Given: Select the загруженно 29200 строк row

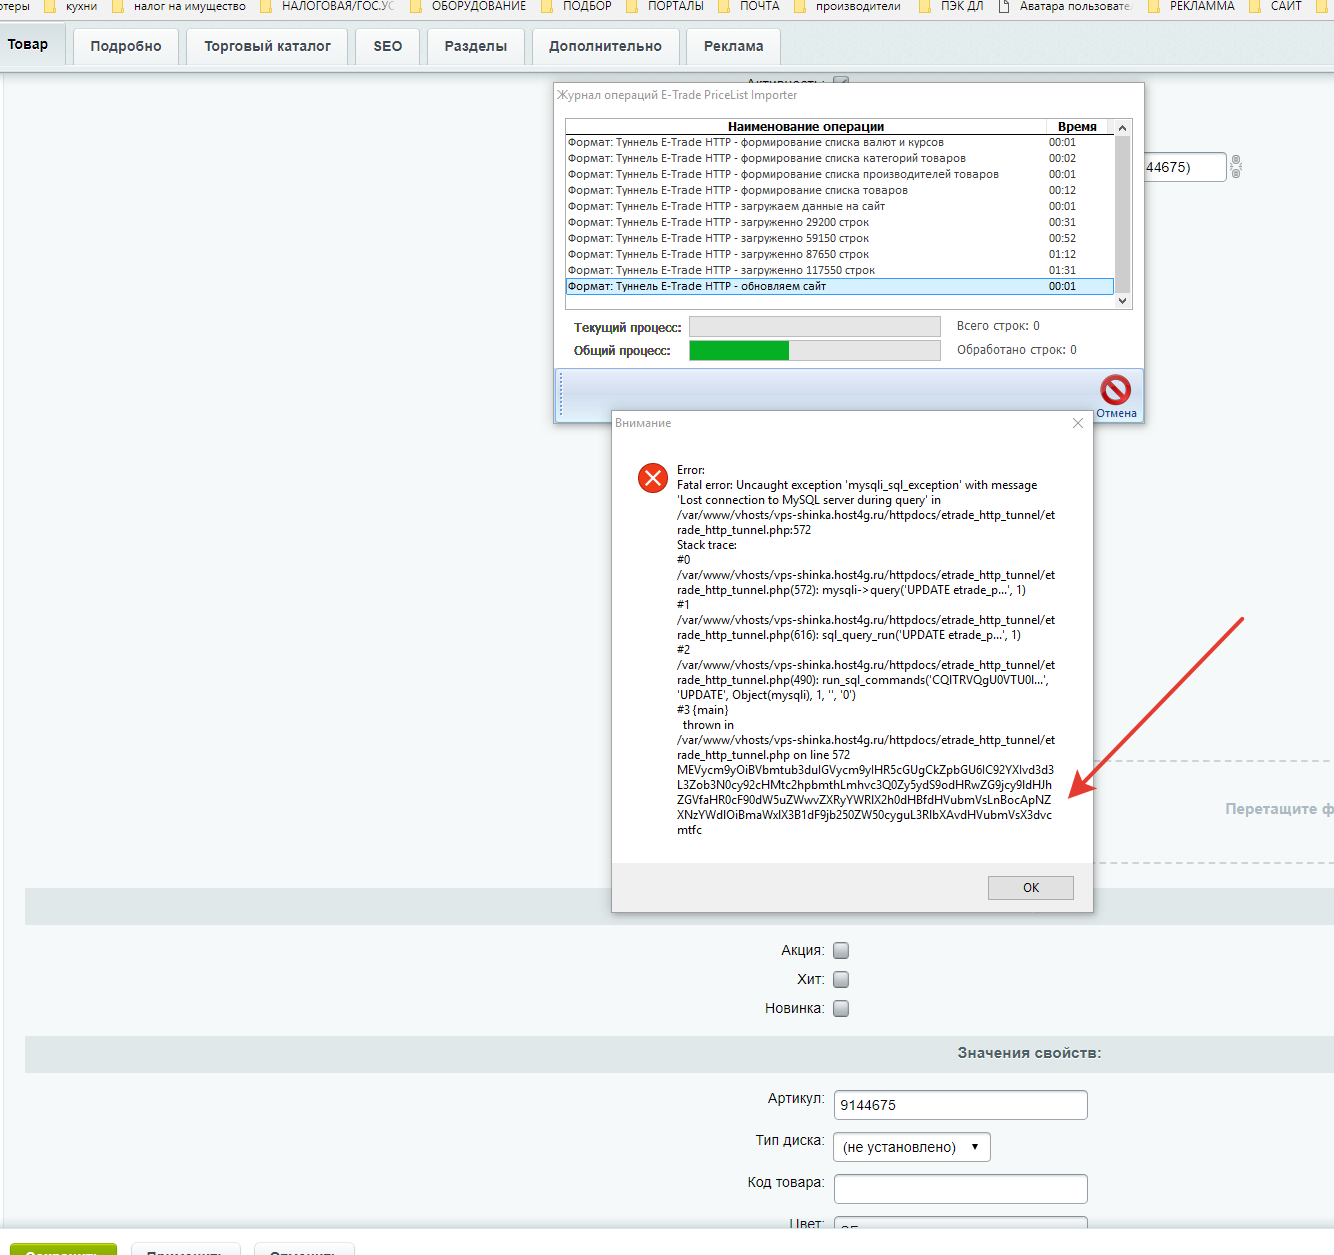Looking at the screenshot, I should point(839,222).
